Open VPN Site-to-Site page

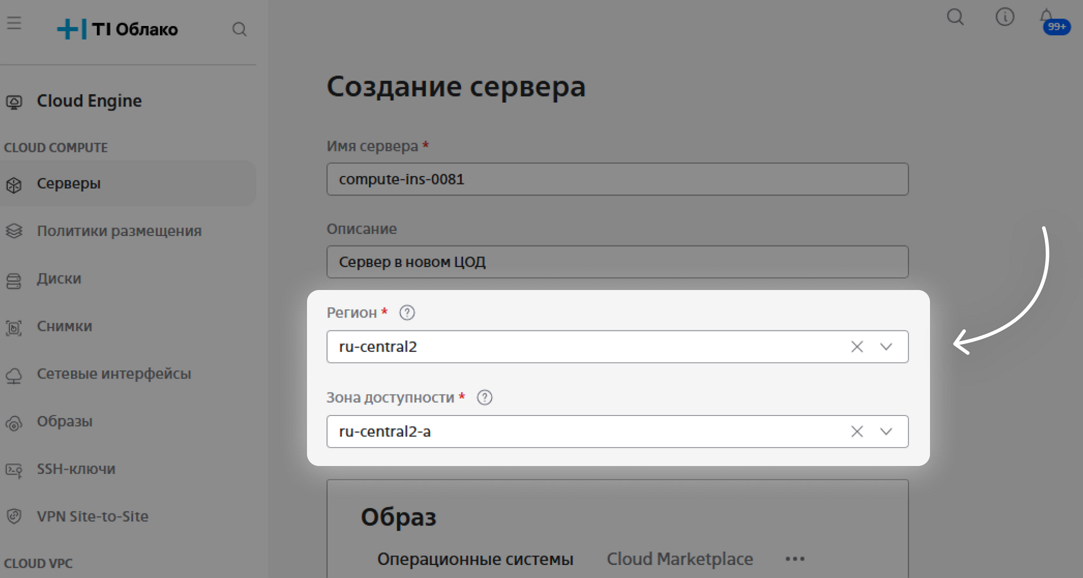pyautogui.click(x=92, y=517)
